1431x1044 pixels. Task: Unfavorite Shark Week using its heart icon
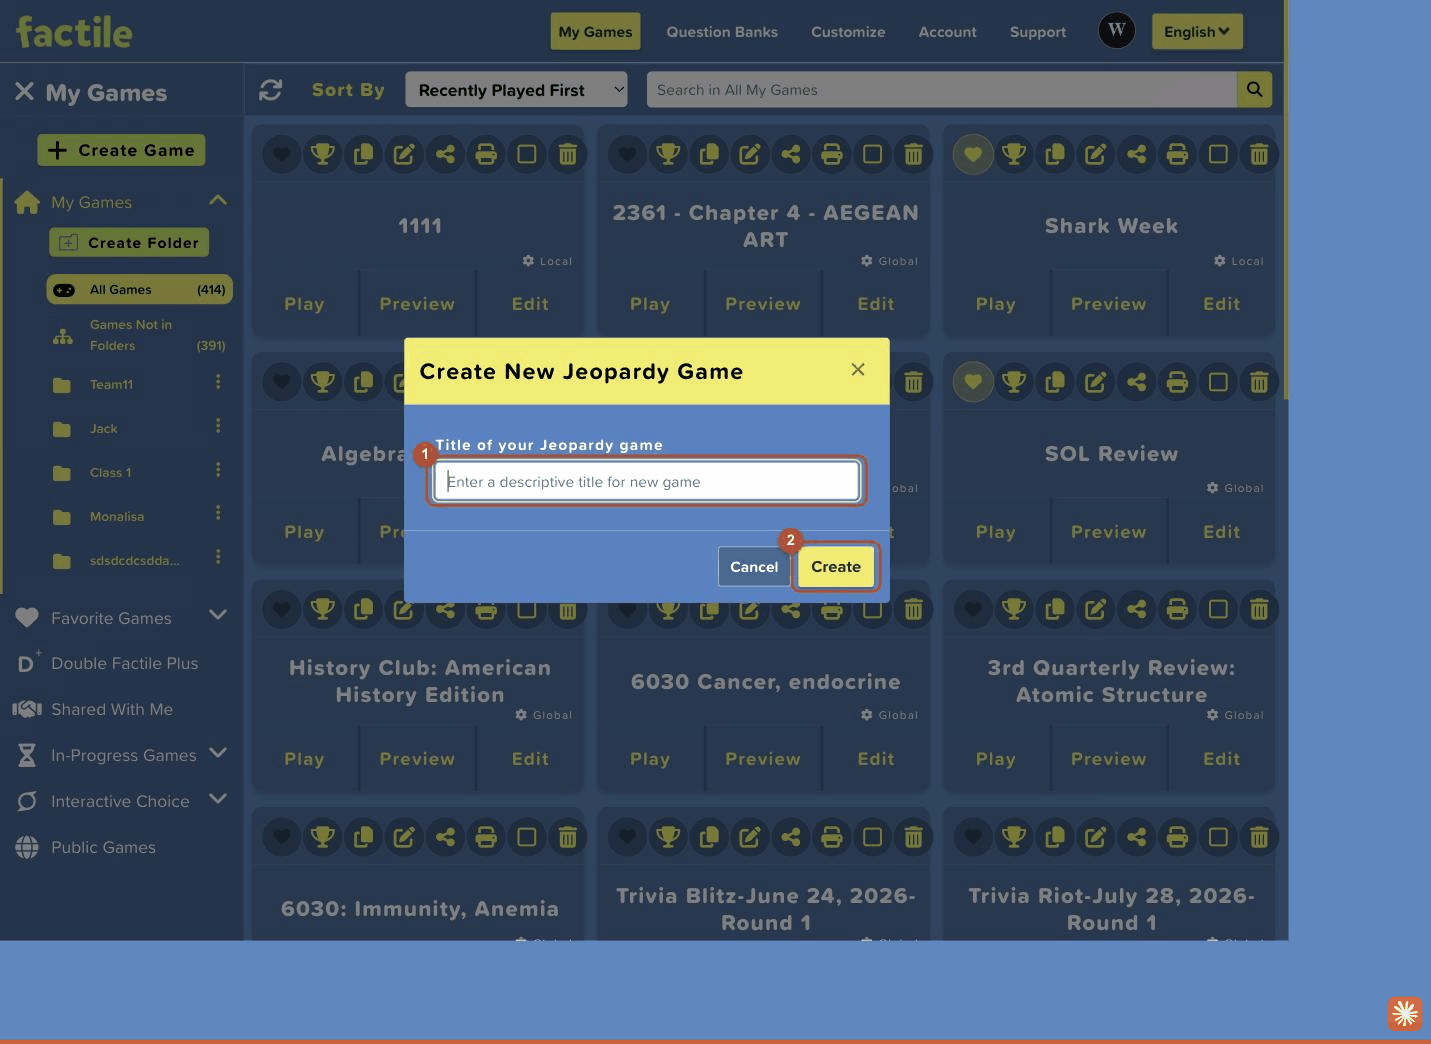click(x=973, y=154)
